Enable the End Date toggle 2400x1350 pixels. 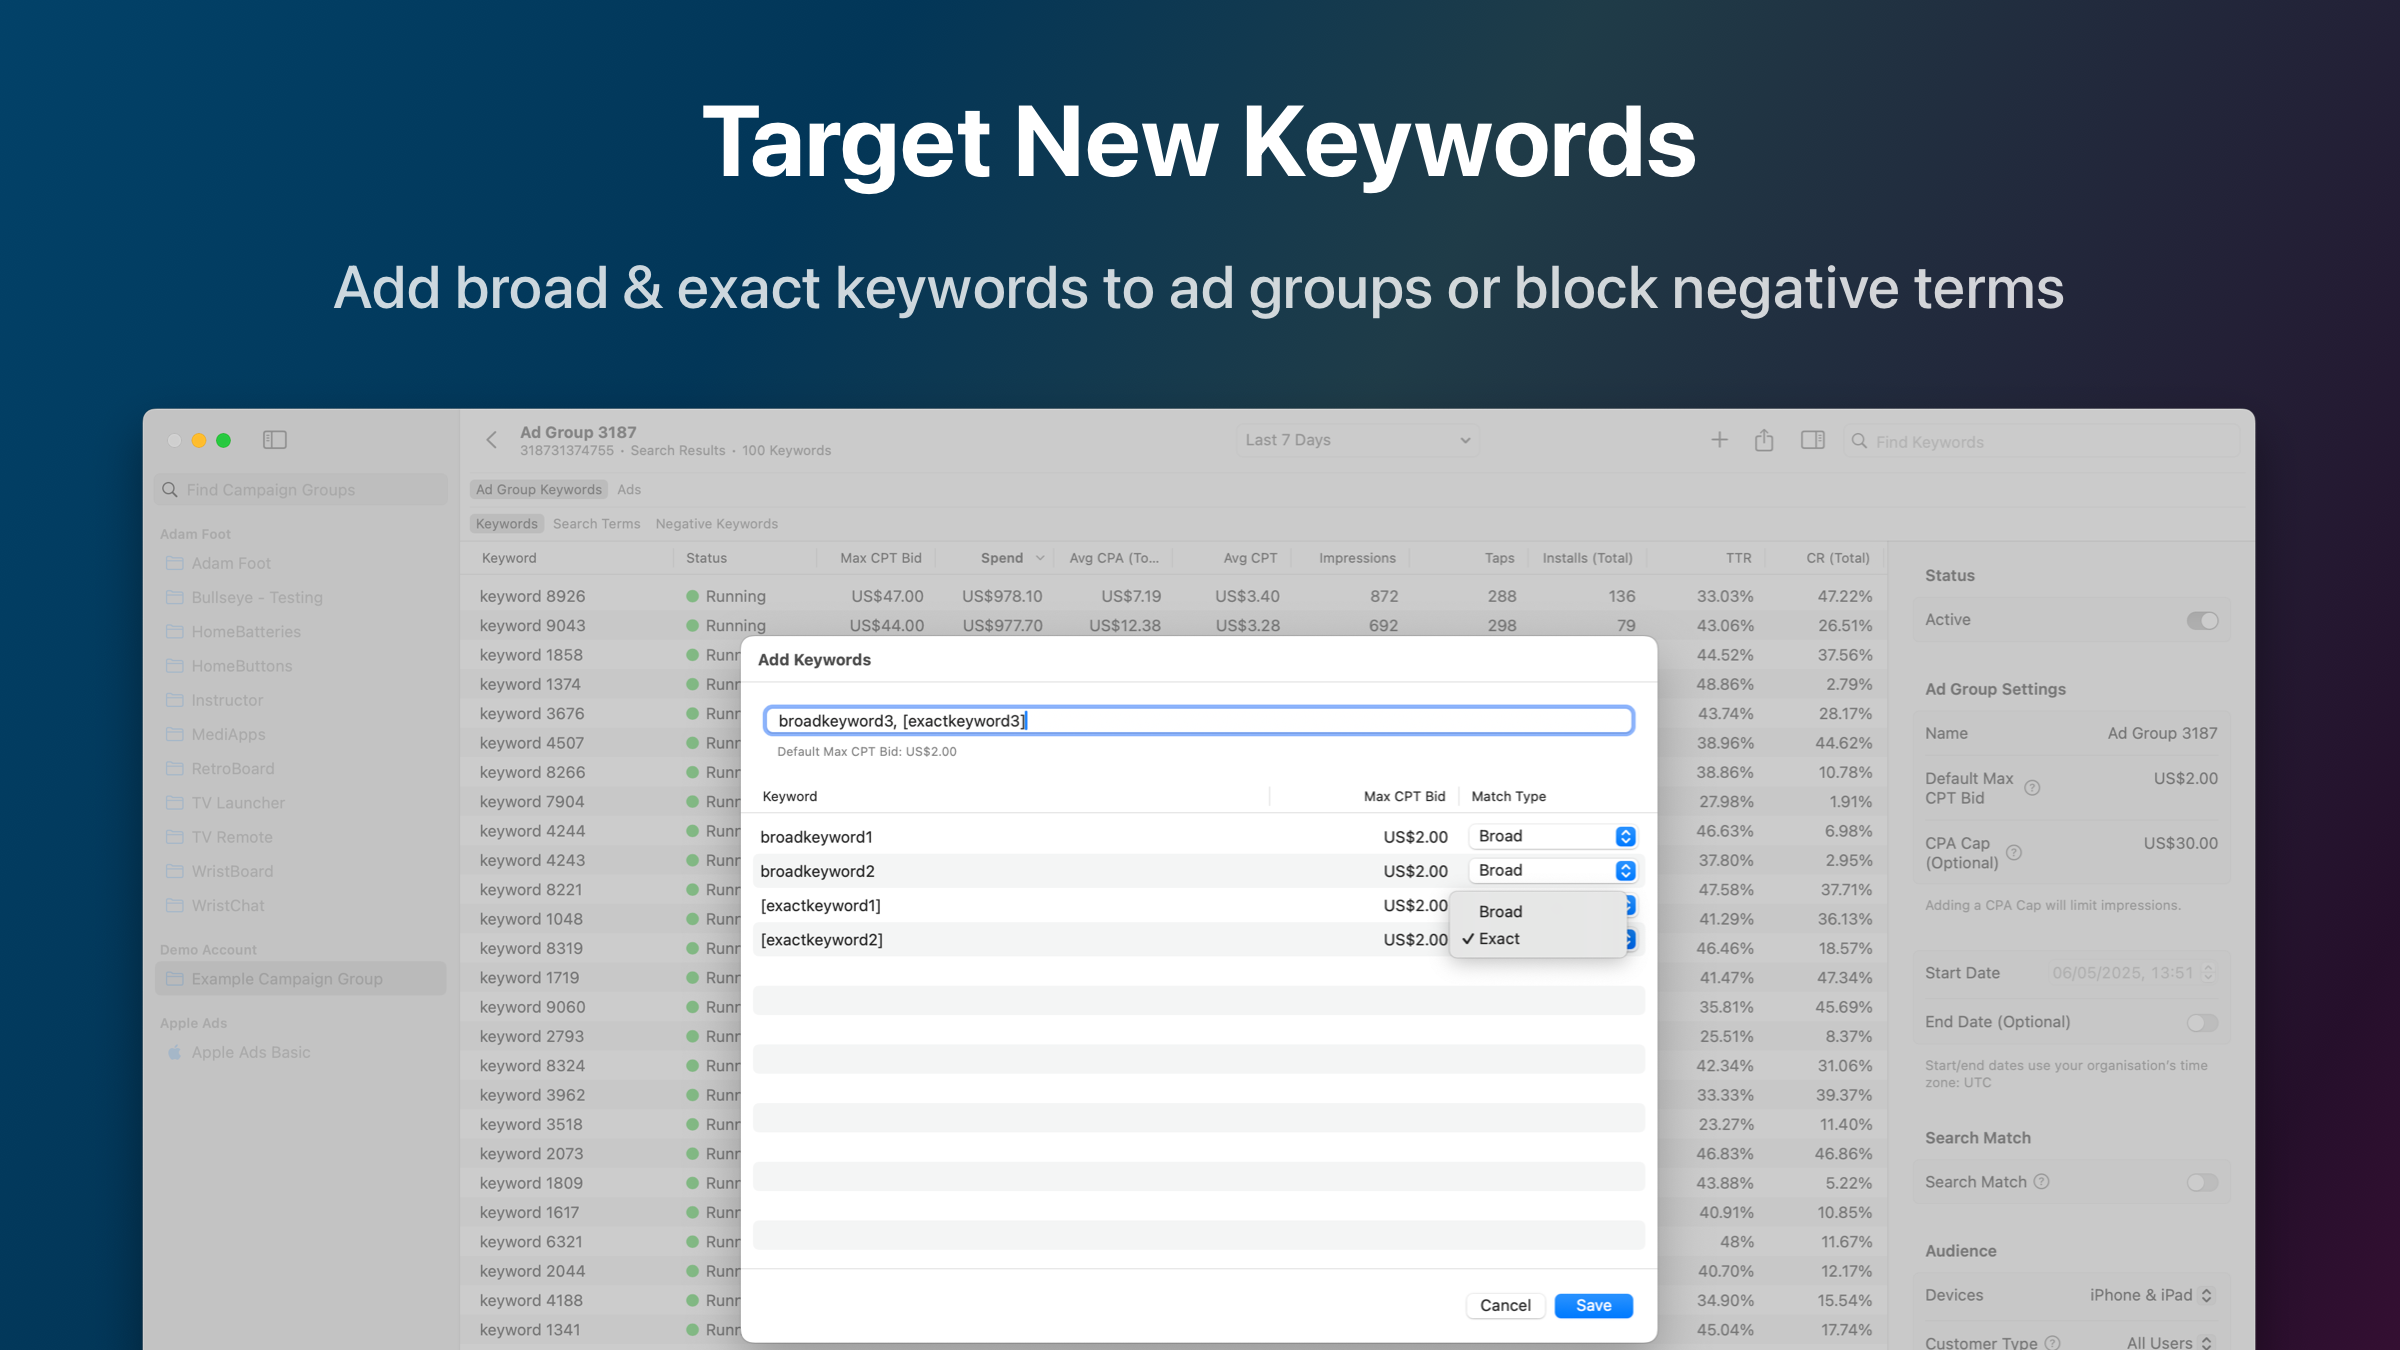pyautogui.click(x=2201, y=1022)
